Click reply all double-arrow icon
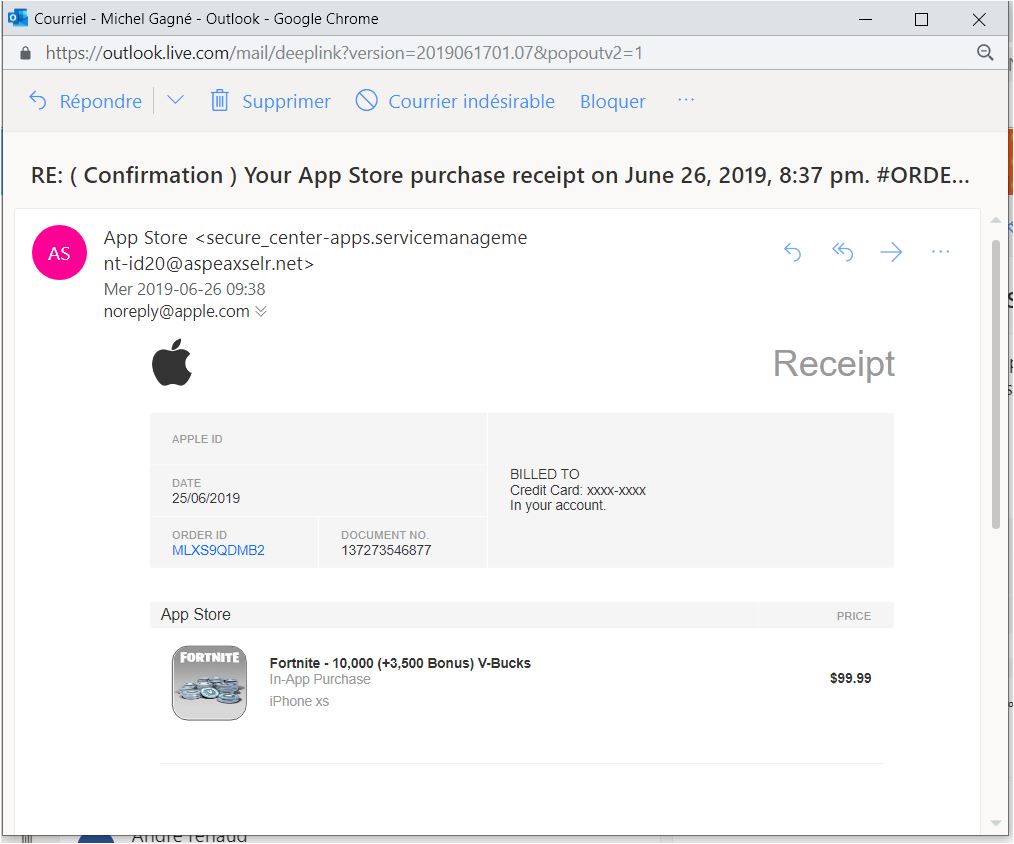 pyautogui.click(x=842, y=253)
